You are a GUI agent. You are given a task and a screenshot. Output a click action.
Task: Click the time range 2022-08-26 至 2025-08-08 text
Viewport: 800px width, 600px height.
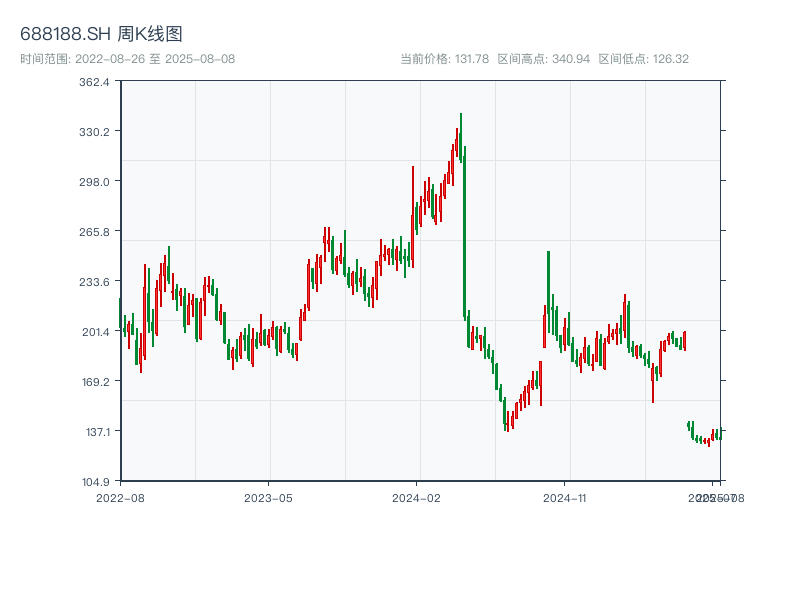point(127,59)
